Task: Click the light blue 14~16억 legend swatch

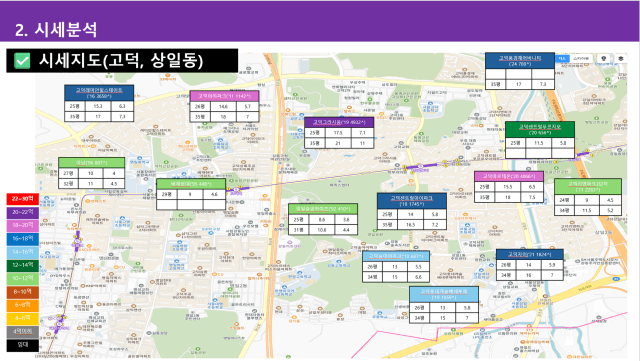Action: [22, 252]
